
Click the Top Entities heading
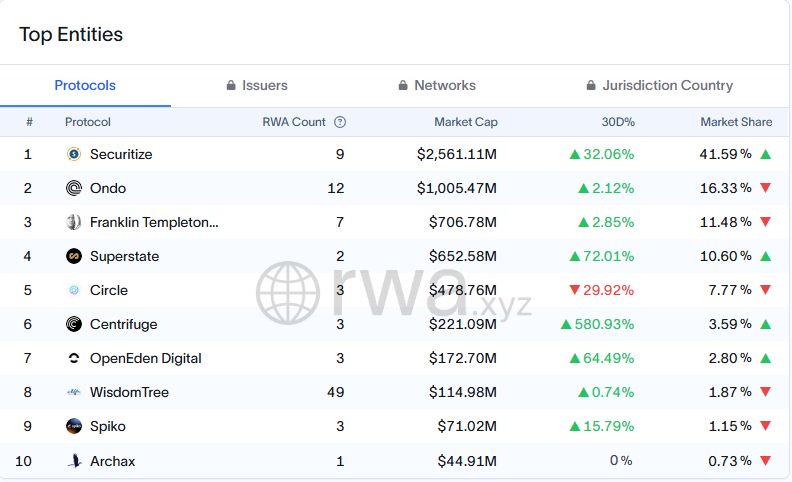coord(71,34)
